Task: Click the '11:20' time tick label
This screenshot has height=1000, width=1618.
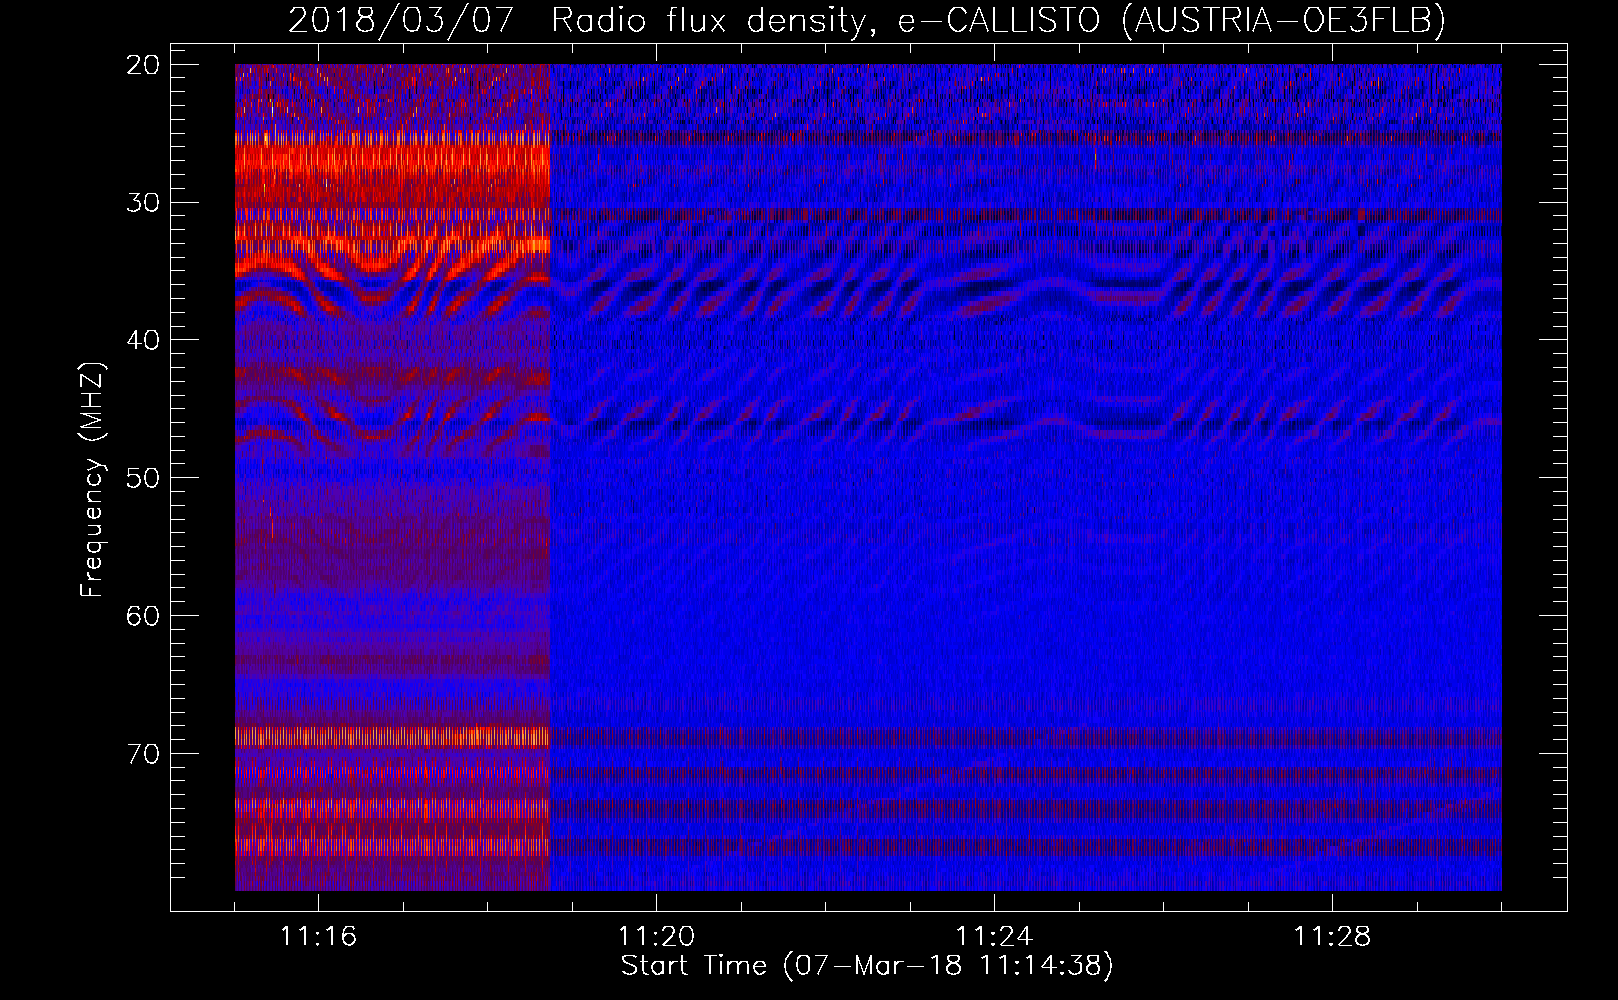Action: [656, 937]
